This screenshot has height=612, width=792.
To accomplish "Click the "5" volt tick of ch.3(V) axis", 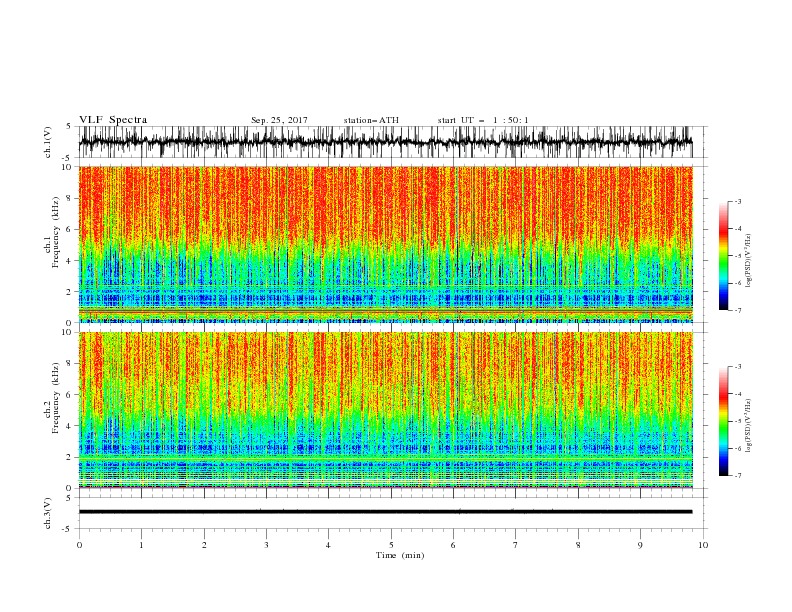I will [x=69, y=497].
